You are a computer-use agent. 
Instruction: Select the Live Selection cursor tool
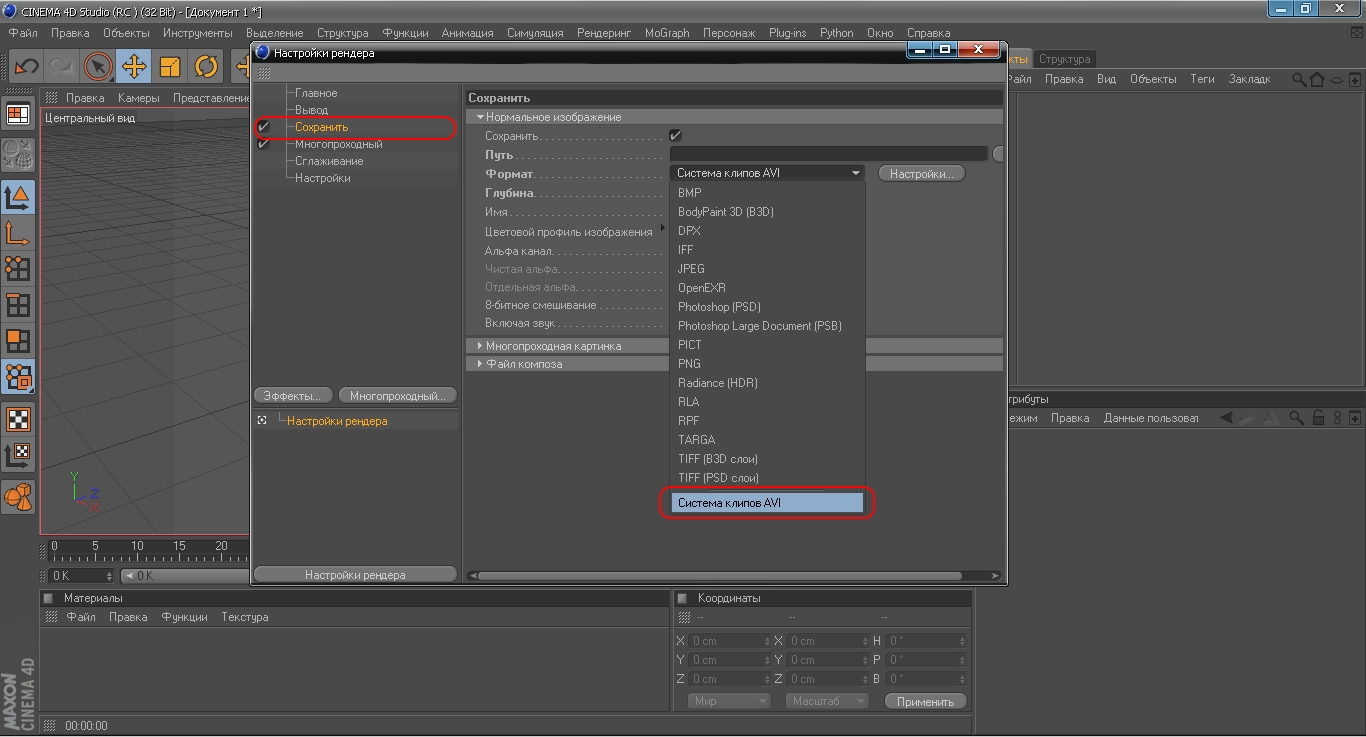pos(98,67)
